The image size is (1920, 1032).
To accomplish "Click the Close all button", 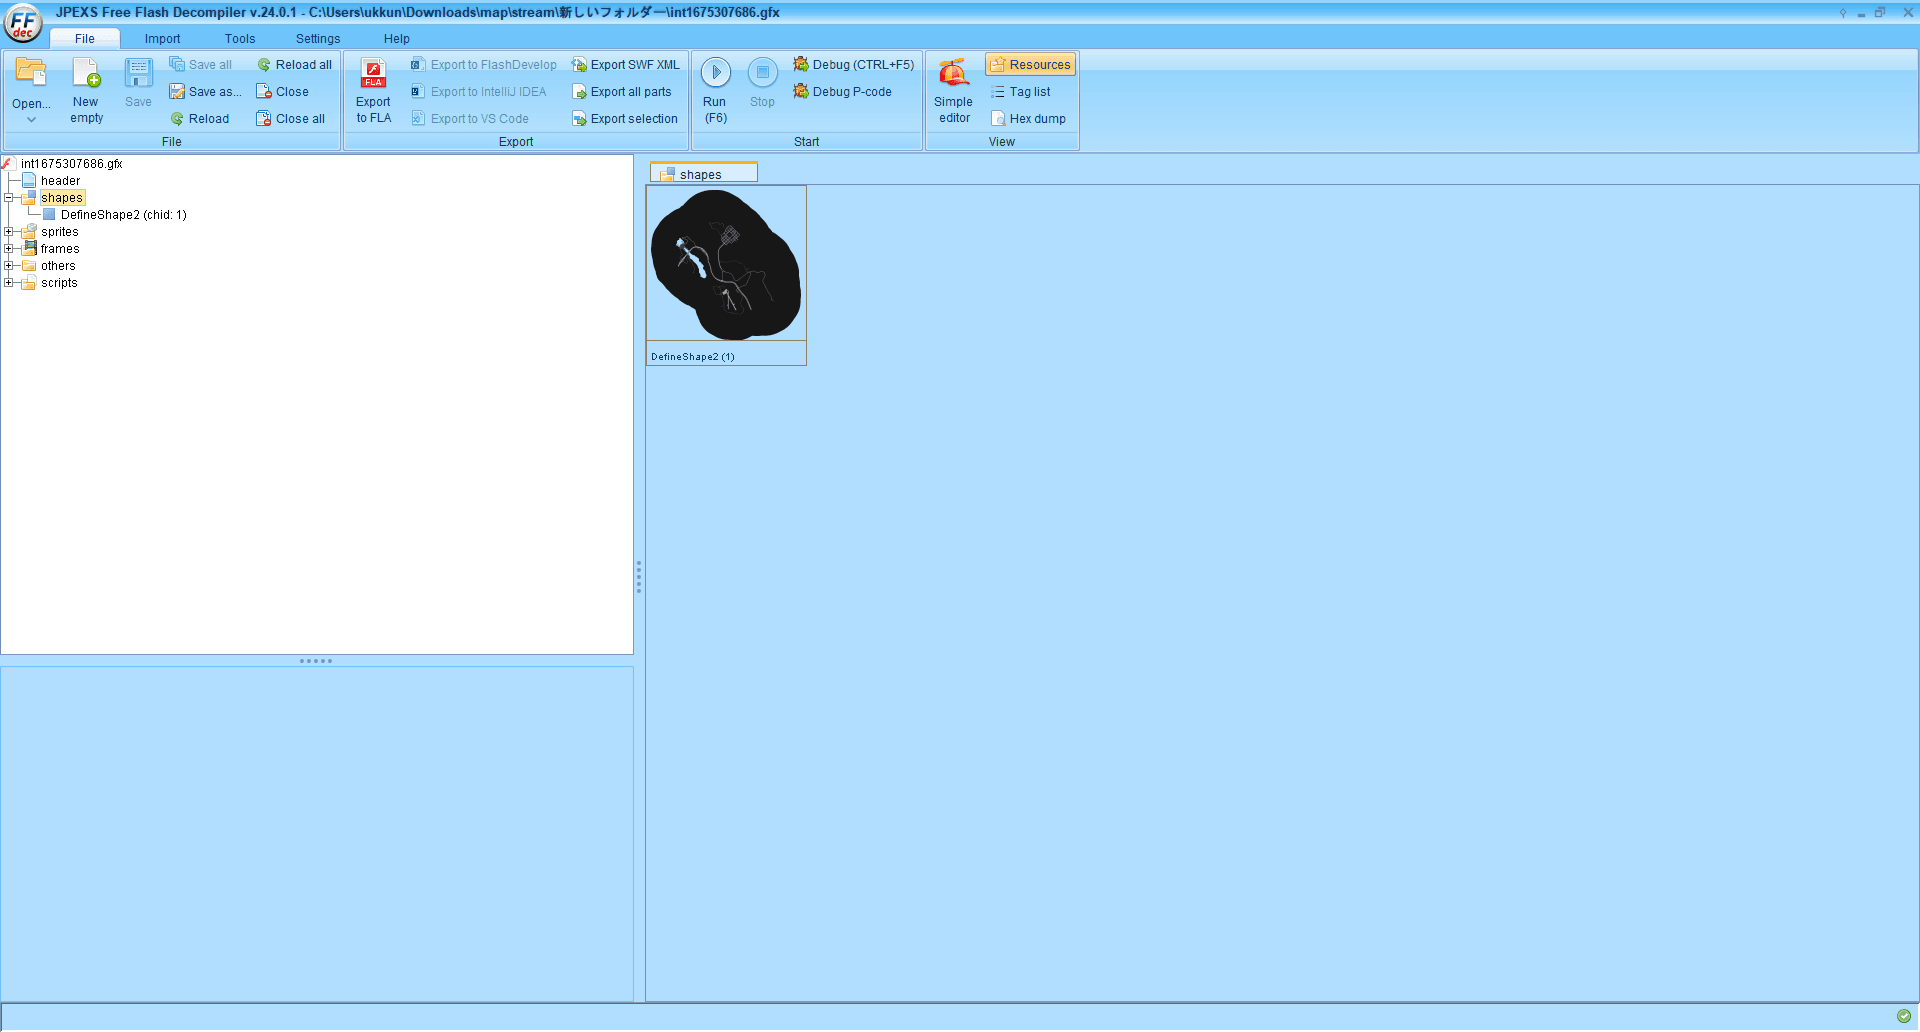I will (x=291, y=119).
